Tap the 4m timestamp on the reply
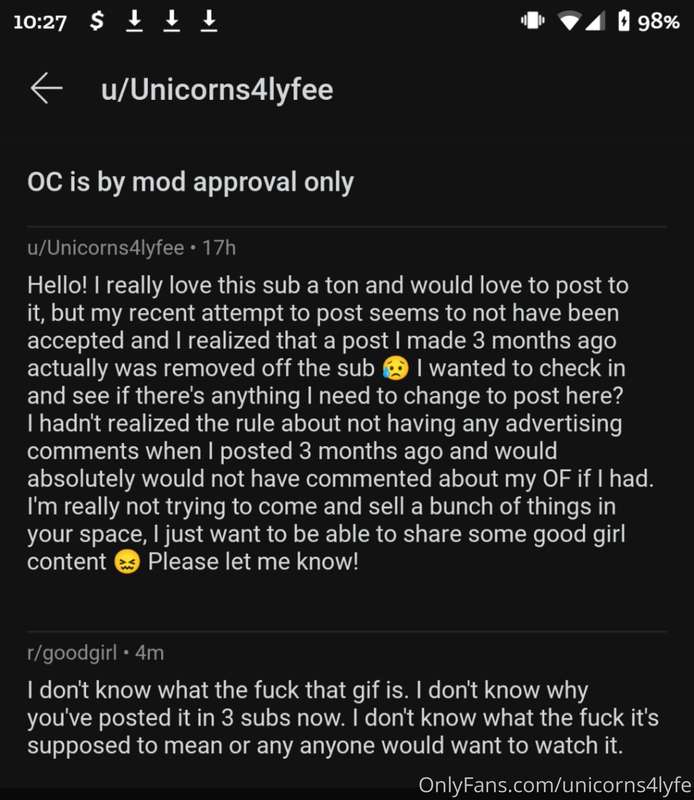694x800 pixels. [x=150, y=653]
